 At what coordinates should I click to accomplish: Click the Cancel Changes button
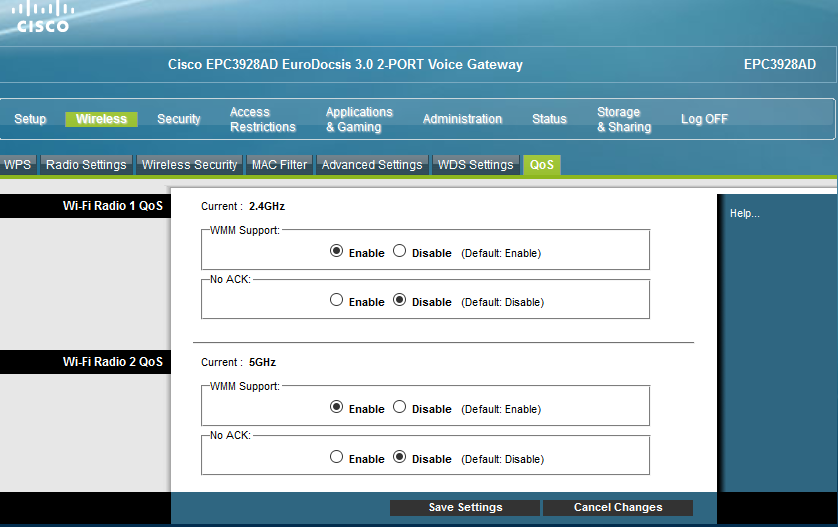pyautogui.click(x=618, y=507)
